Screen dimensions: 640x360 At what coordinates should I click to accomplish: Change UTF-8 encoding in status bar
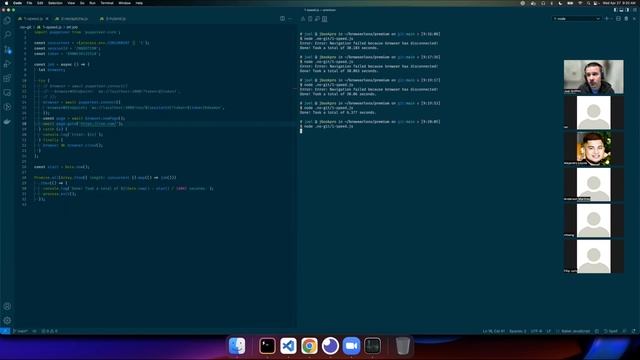(x=536, y=331)
